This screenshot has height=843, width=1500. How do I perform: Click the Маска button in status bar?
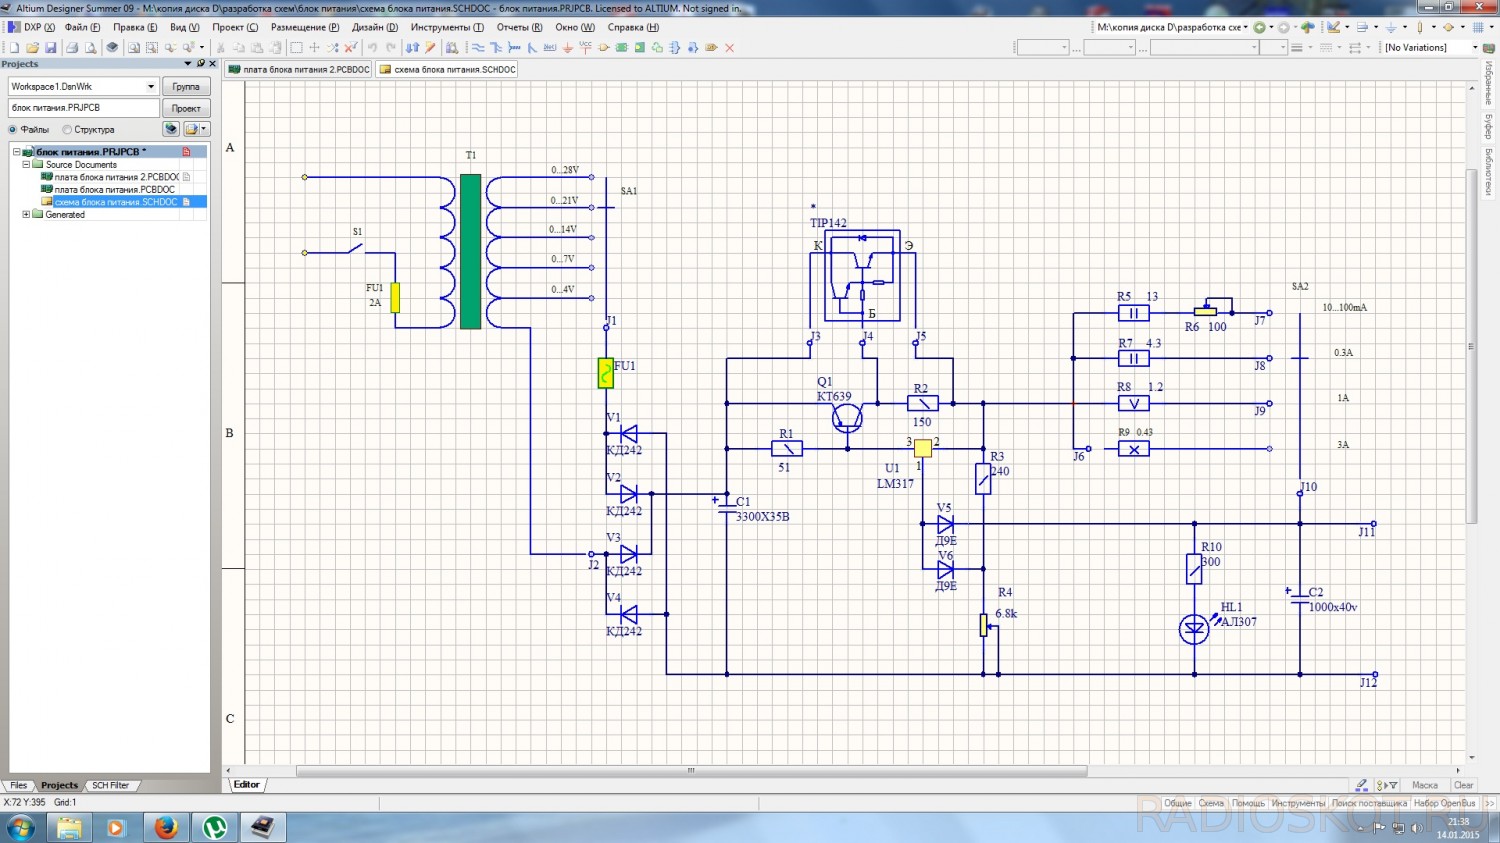click(x=1425, y=785)
